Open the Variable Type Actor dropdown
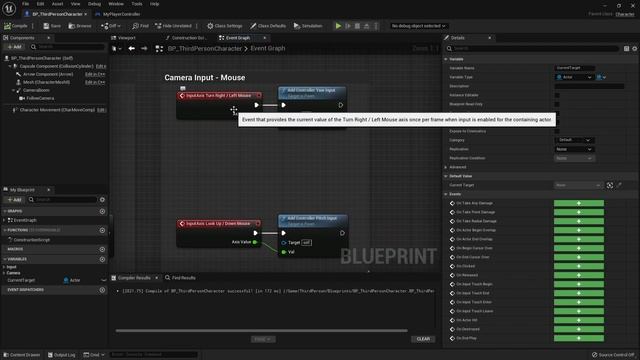 pyautogui.click(x=574, y=77)
